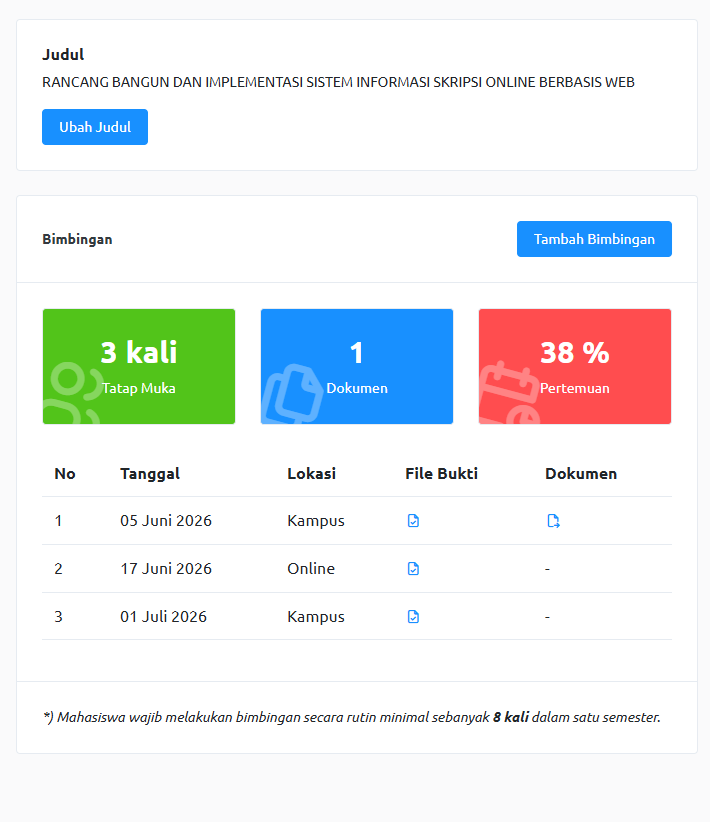Click the Ubah Judul button
The height and width of the screenshot is (822, 710).
[95, 127]
